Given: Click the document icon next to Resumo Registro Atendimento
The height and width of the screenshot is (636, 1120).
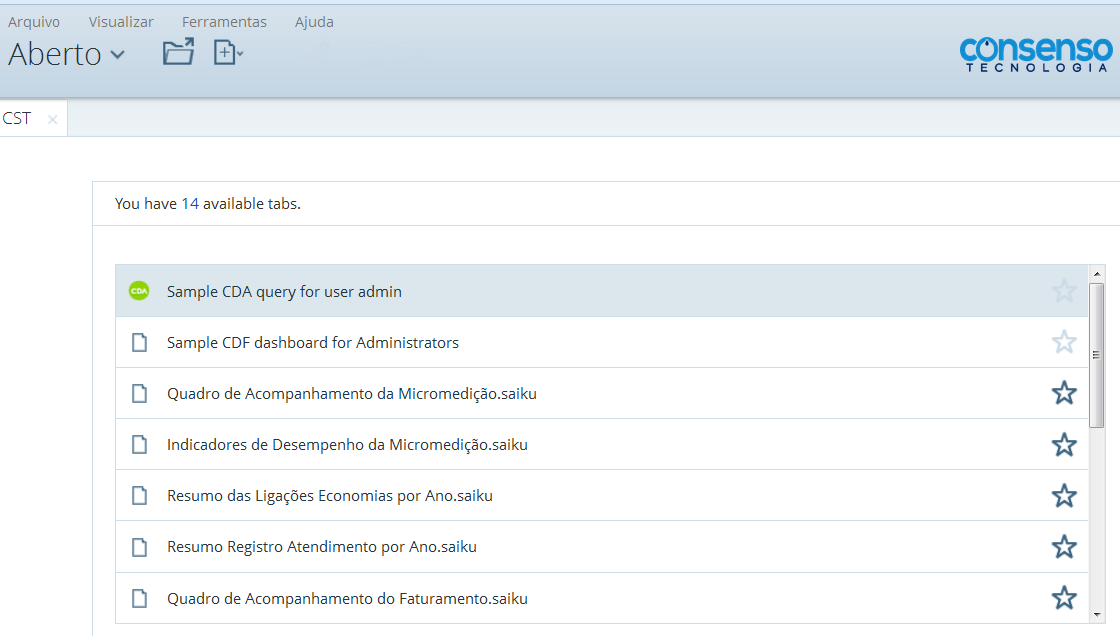Looking at the screenshot, I should coord(139,546).
